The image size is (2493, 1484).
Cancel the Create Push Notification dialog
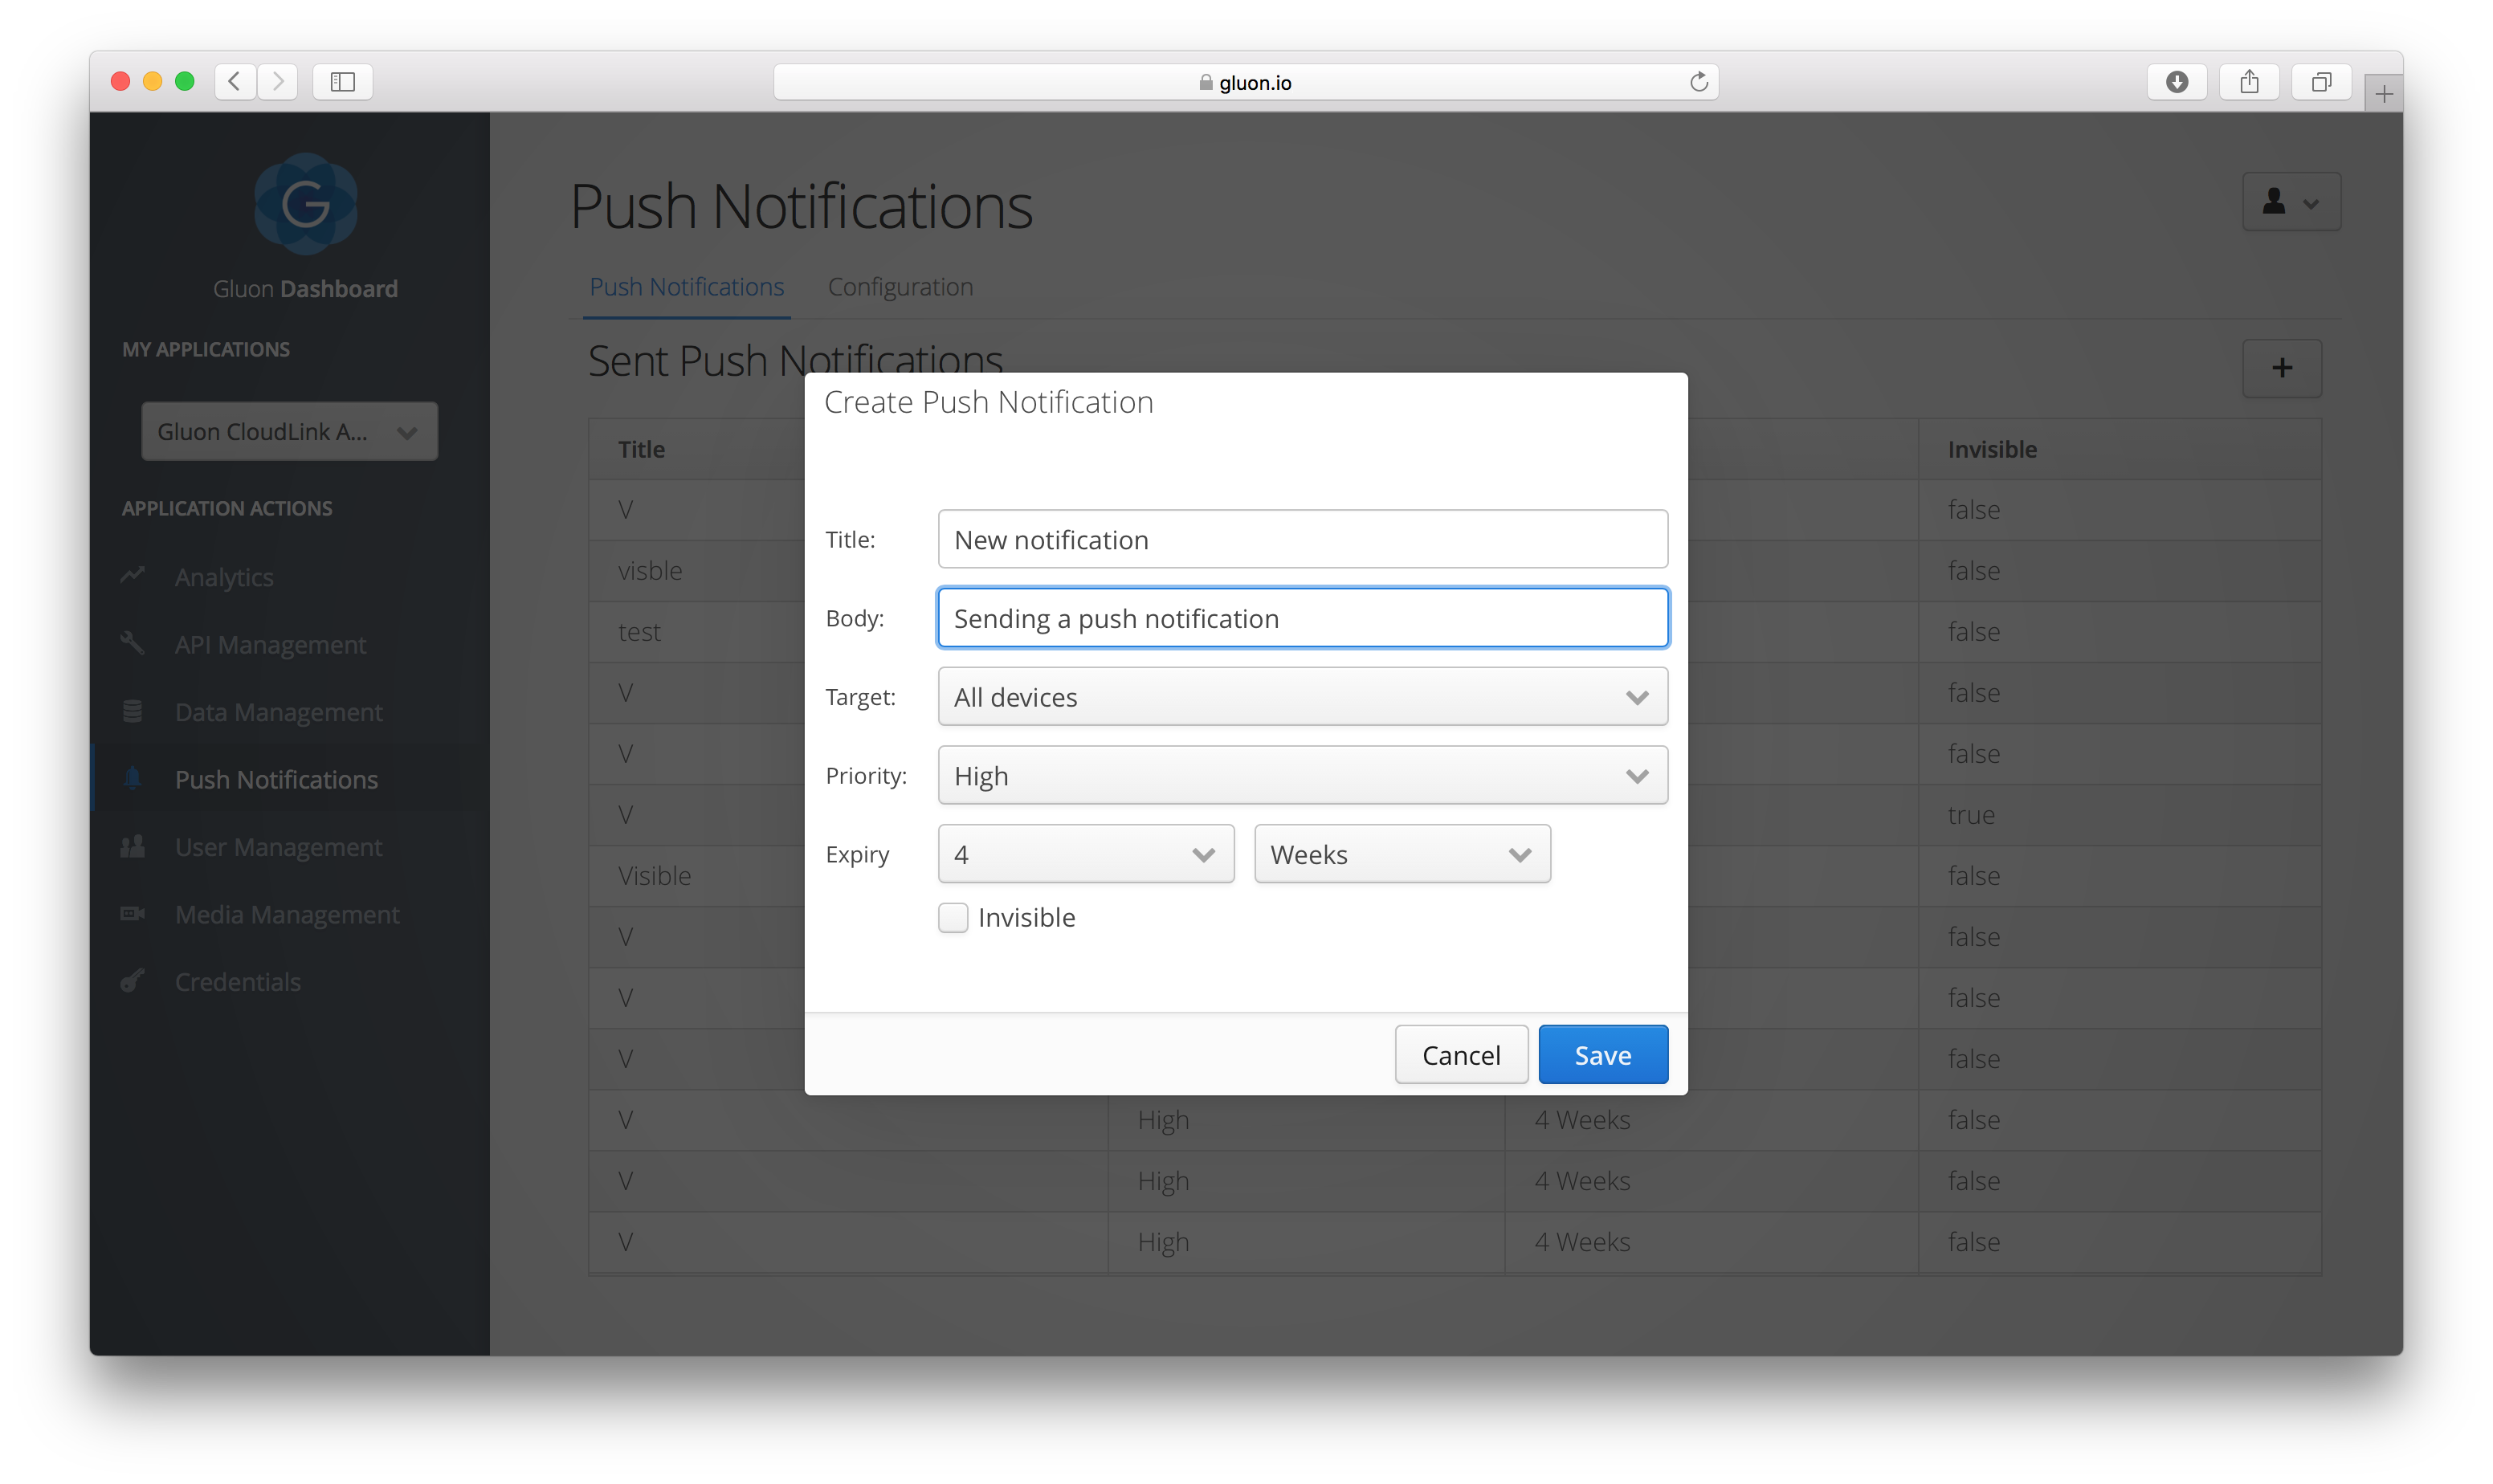(x=1460, y=1053)
